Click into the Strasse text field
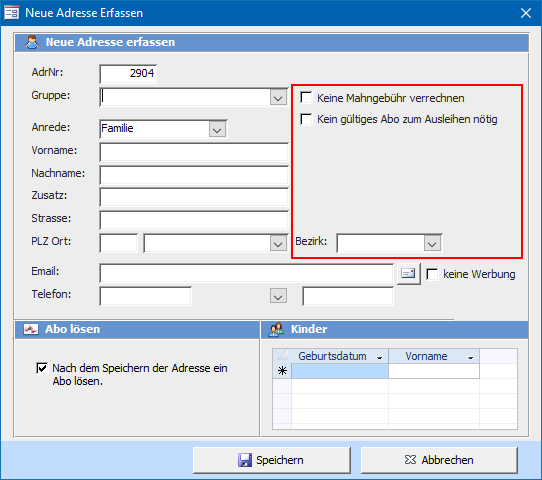 (x=194, y=220)
